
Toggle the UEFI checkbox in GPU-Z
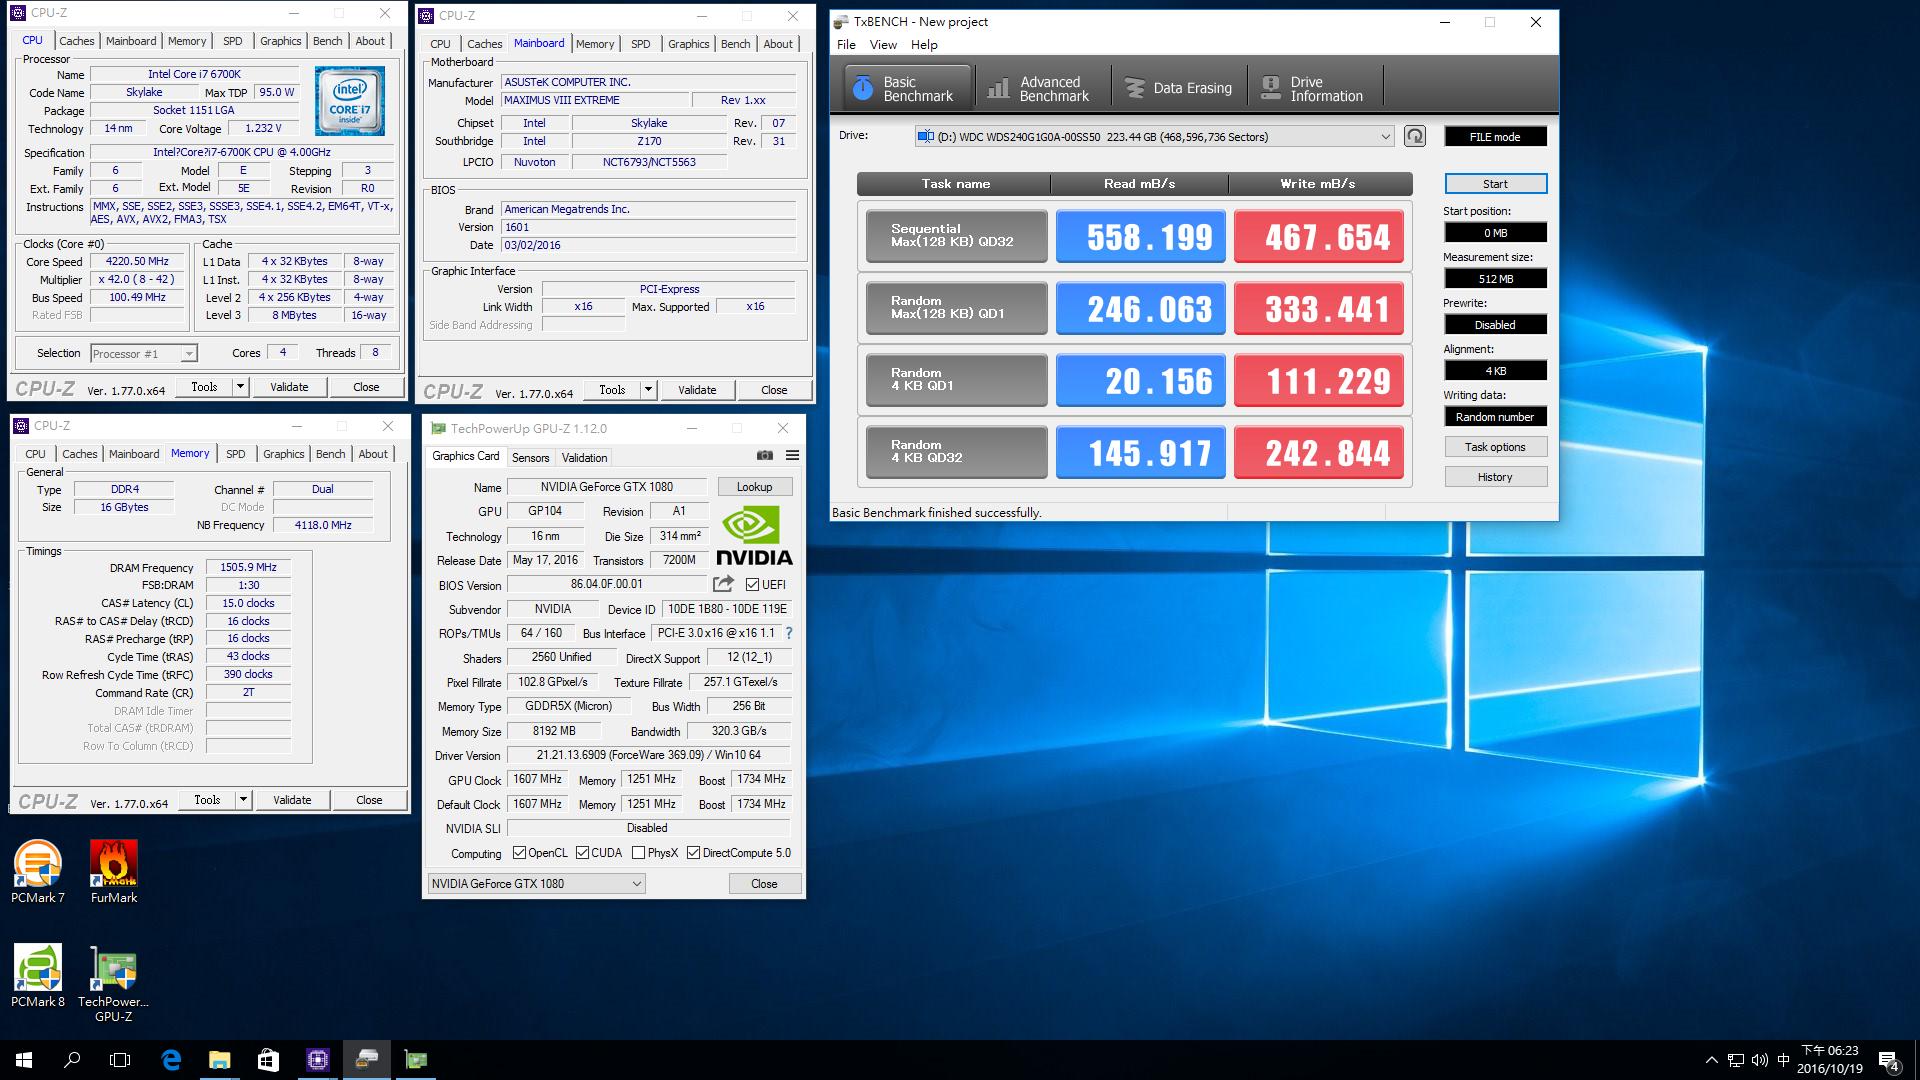tap(752, 585)
